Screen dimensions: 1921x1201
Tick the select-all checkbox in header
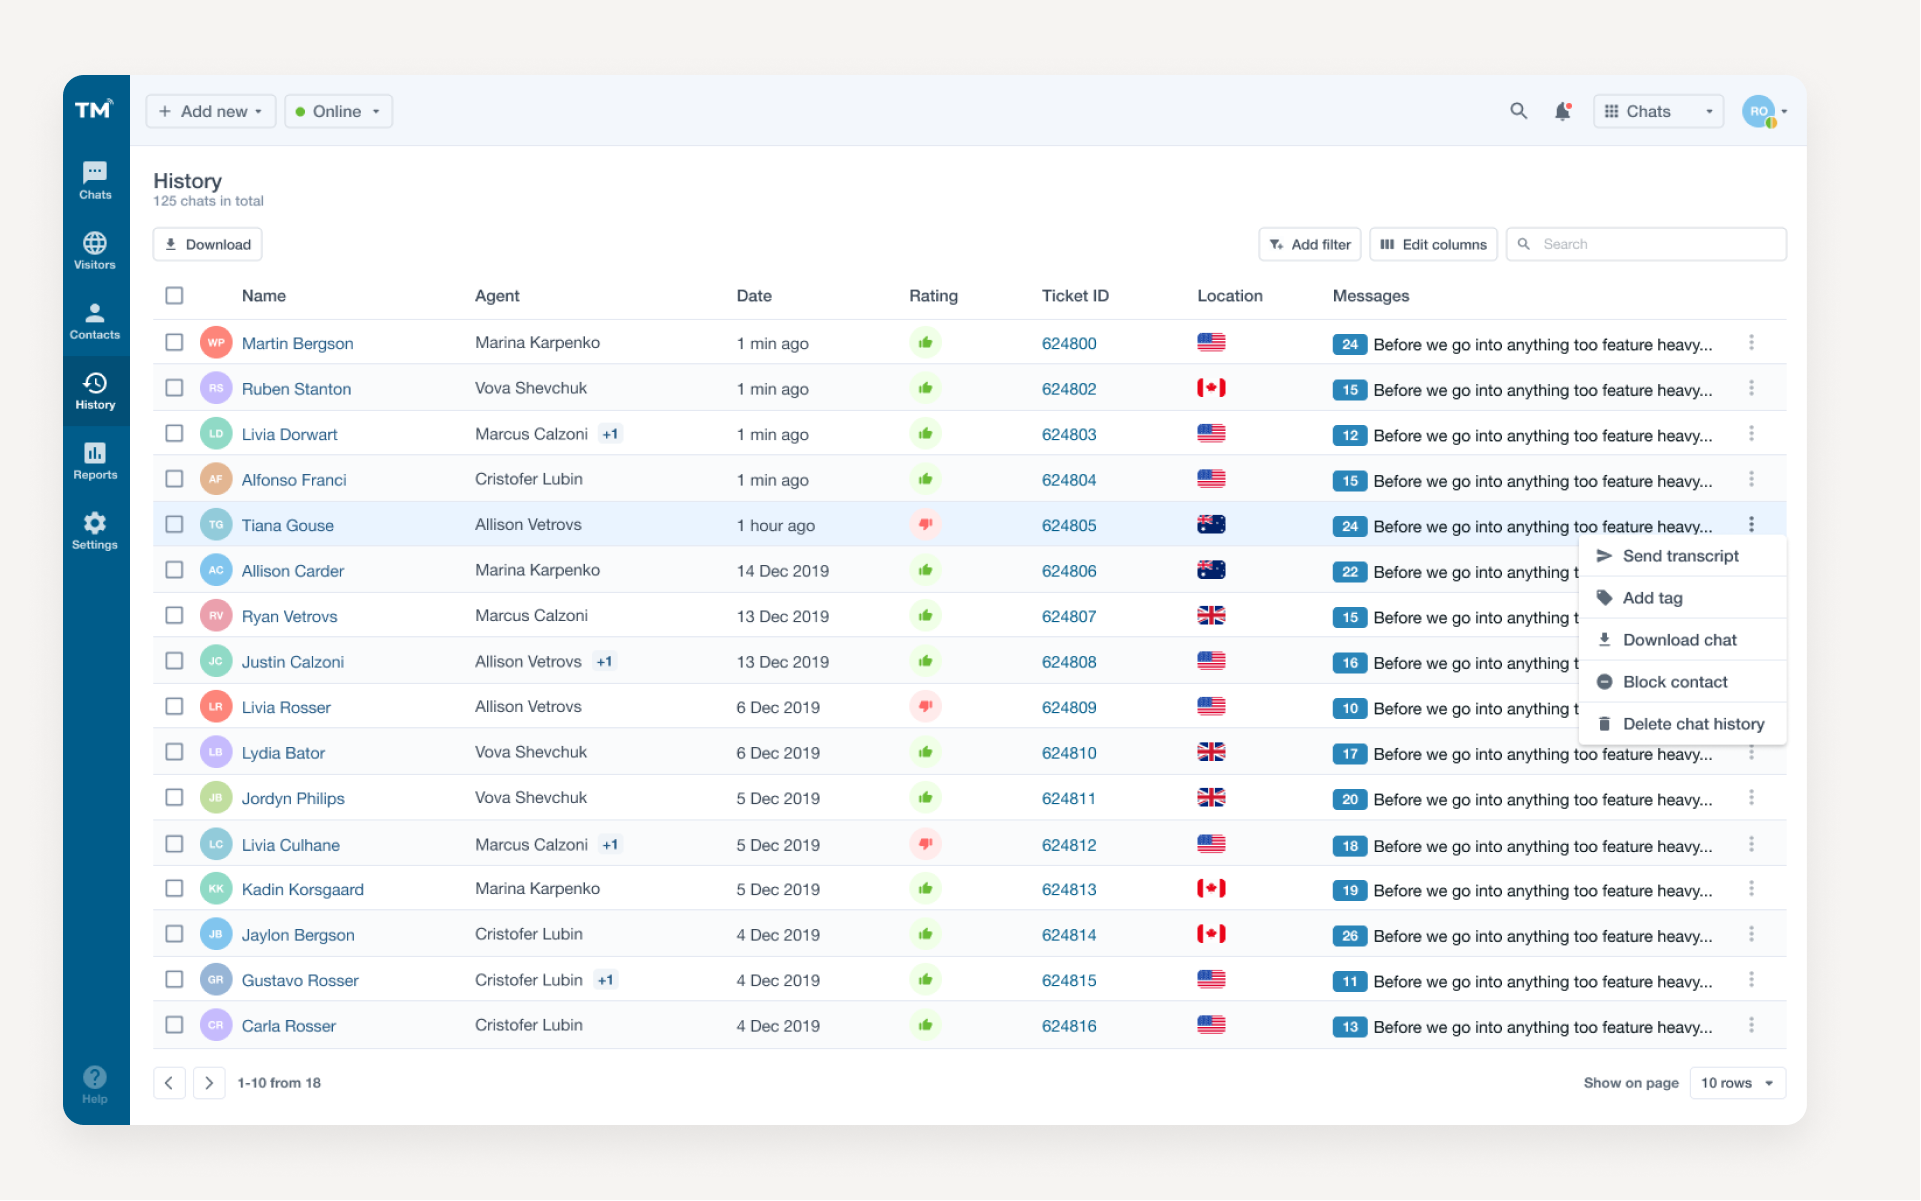(x=174, y=295)
